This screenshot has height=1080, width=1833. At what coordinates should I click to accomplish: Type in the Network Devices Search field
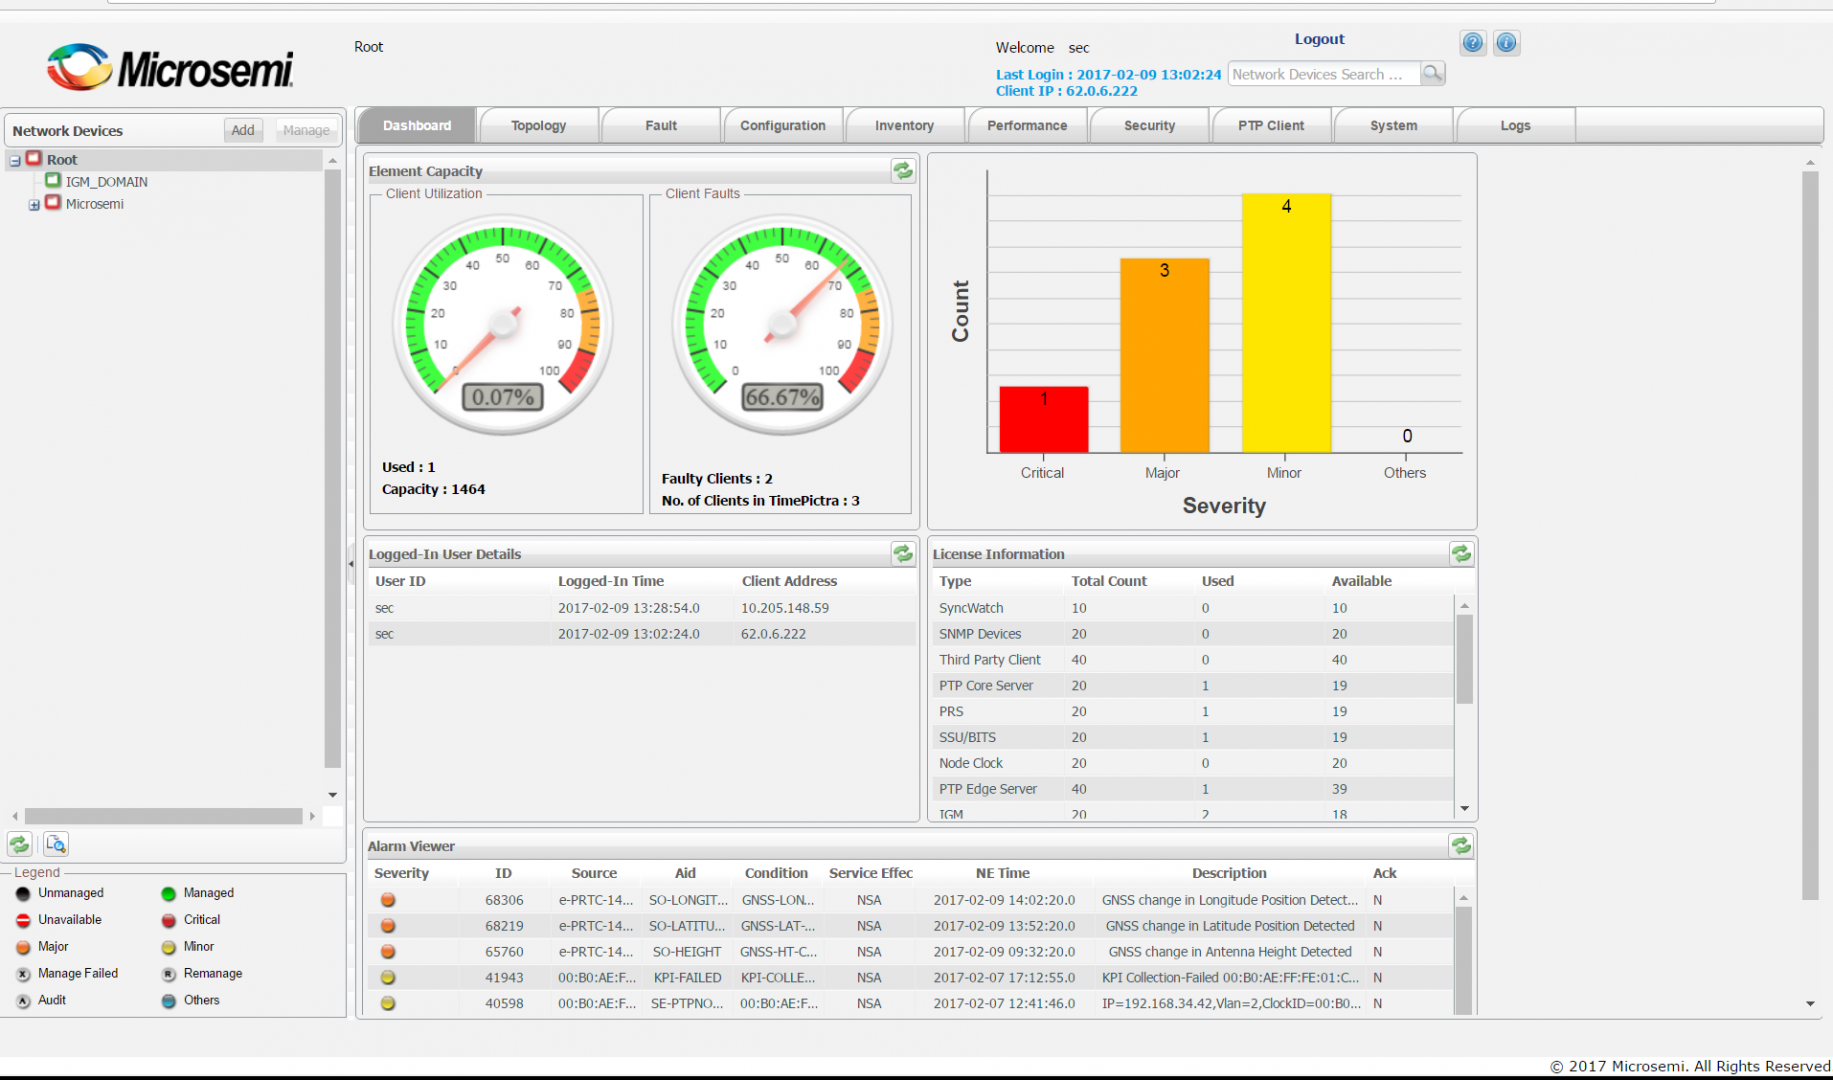1320,73
